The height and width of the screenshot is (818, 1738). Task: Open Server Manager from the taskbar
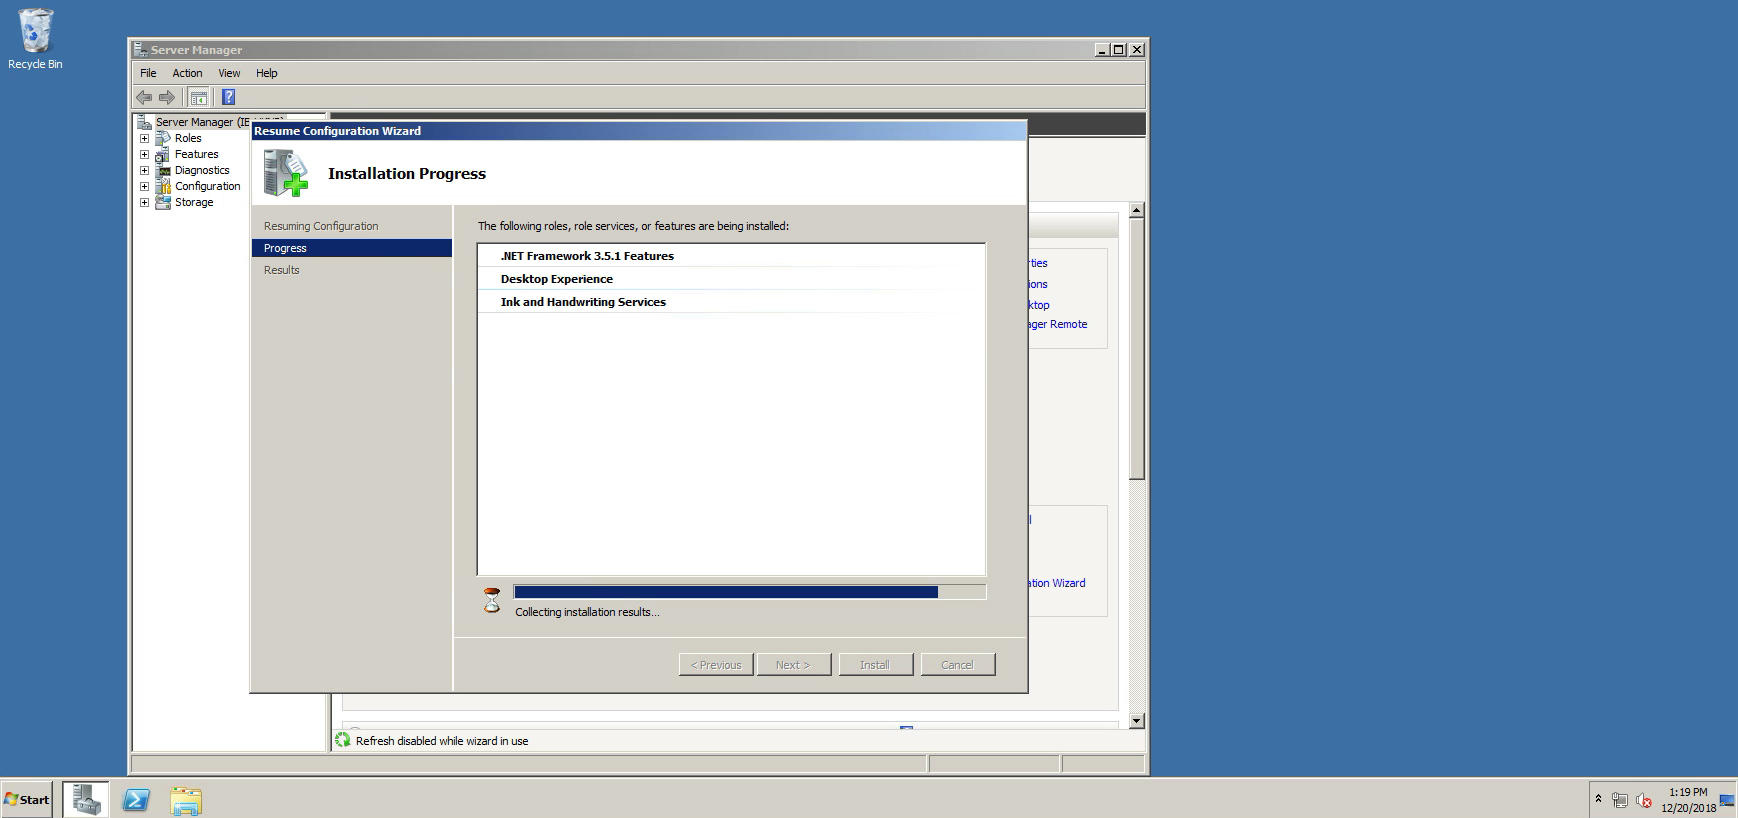(86, 799)
